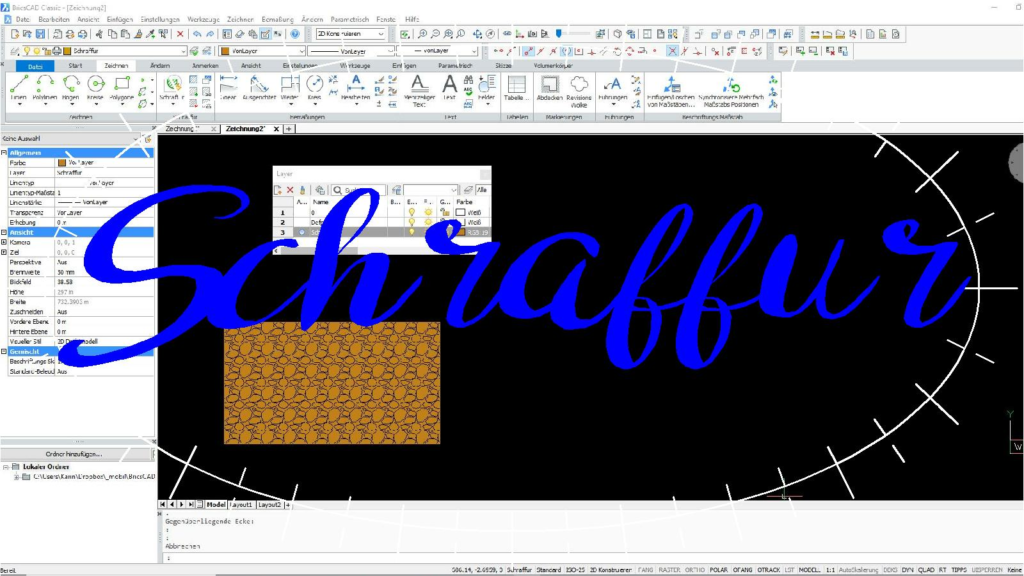The image size is (1024, 576).
Task: Click the Model tab button
Action: click(x=216, y=505)
